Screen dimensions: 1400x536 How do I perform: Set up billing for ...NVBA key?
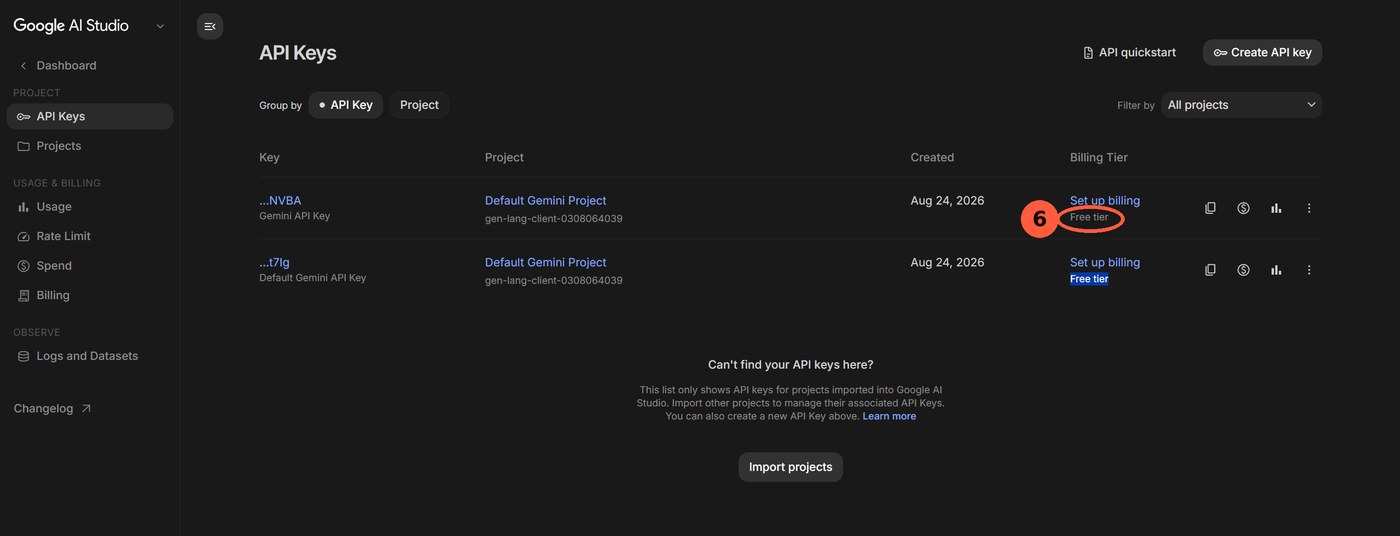1104,200
